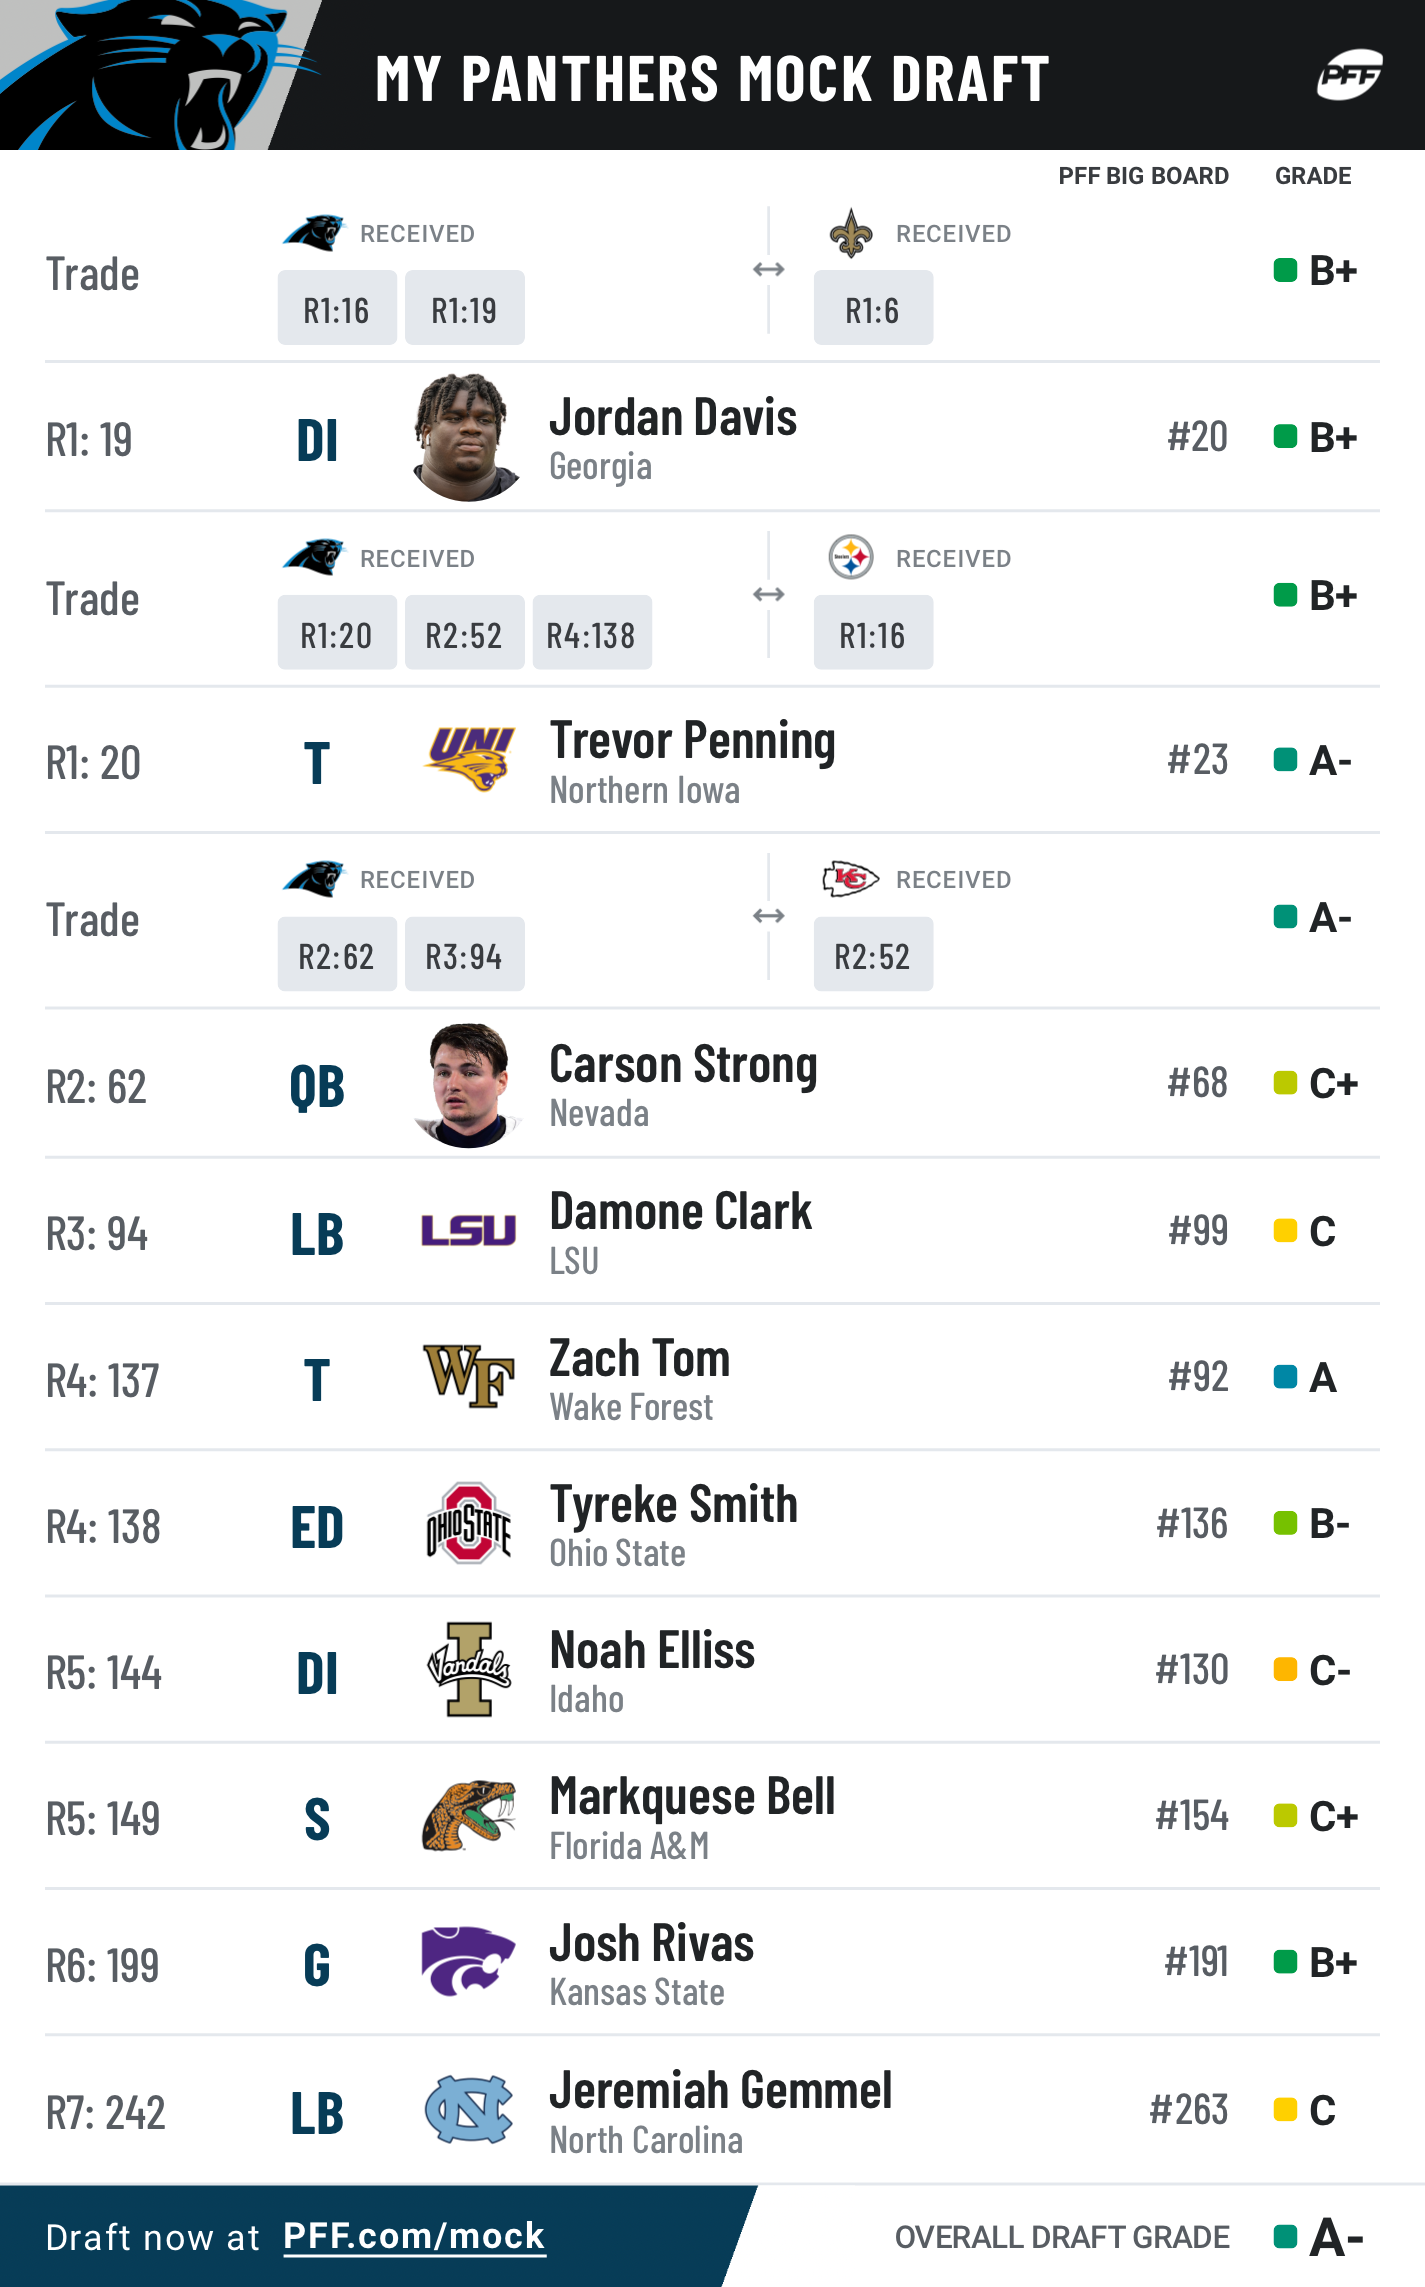
Task: Click Carson Strong headshot photo
Action: (468, 1085)
